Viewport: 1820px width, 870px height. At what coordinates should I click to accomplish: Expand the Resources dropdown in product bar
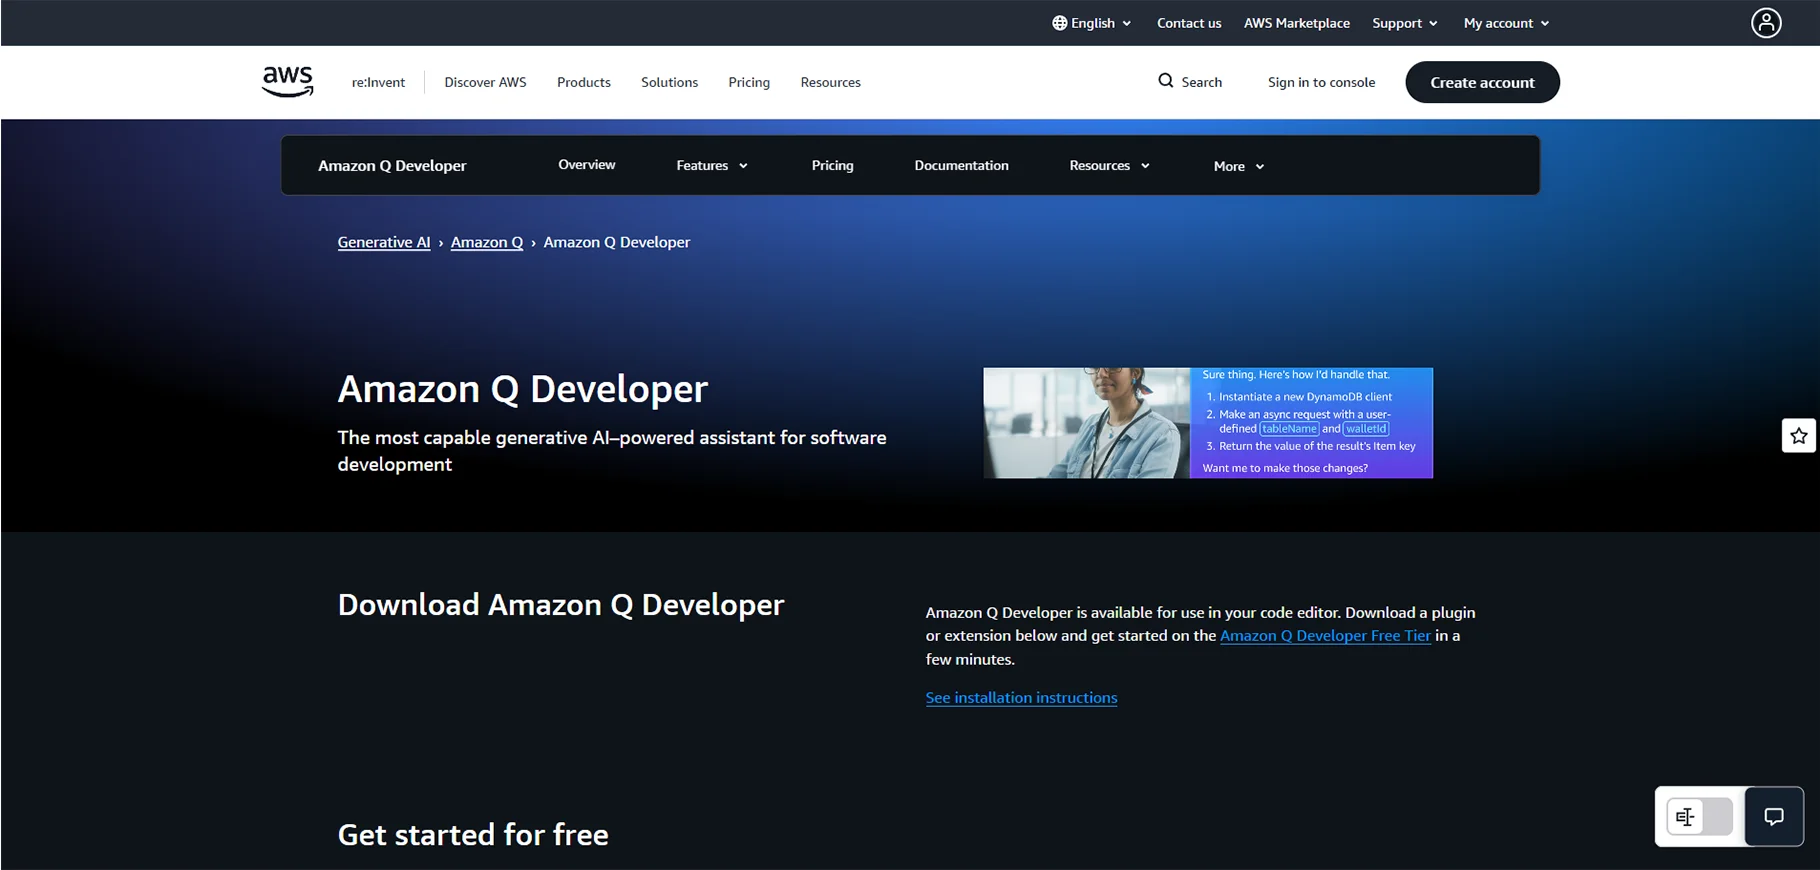coord(1110,166)
